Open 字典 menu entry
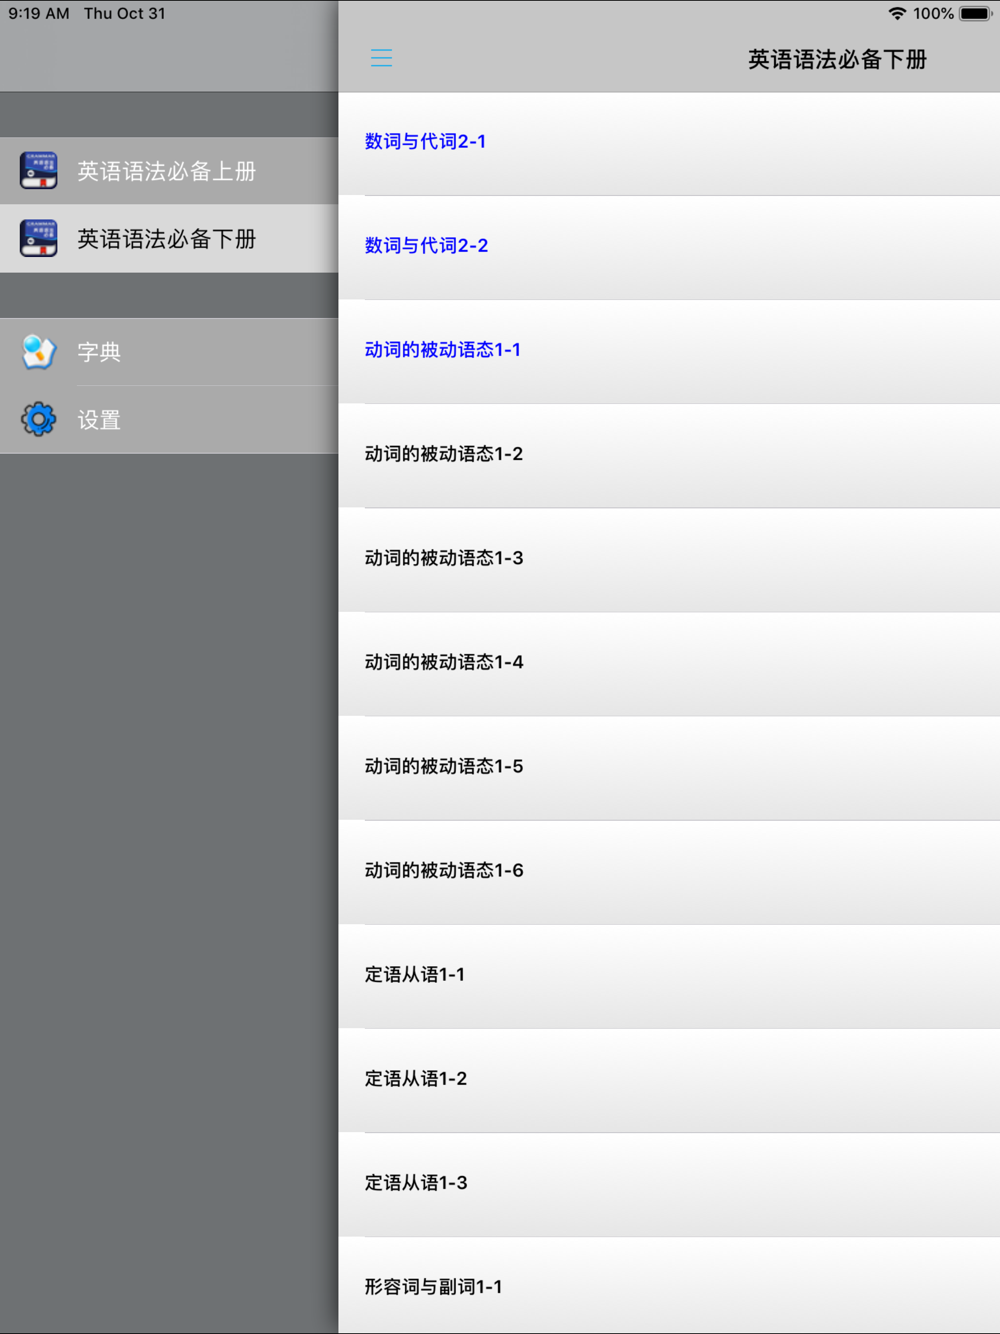 [169, 352]
